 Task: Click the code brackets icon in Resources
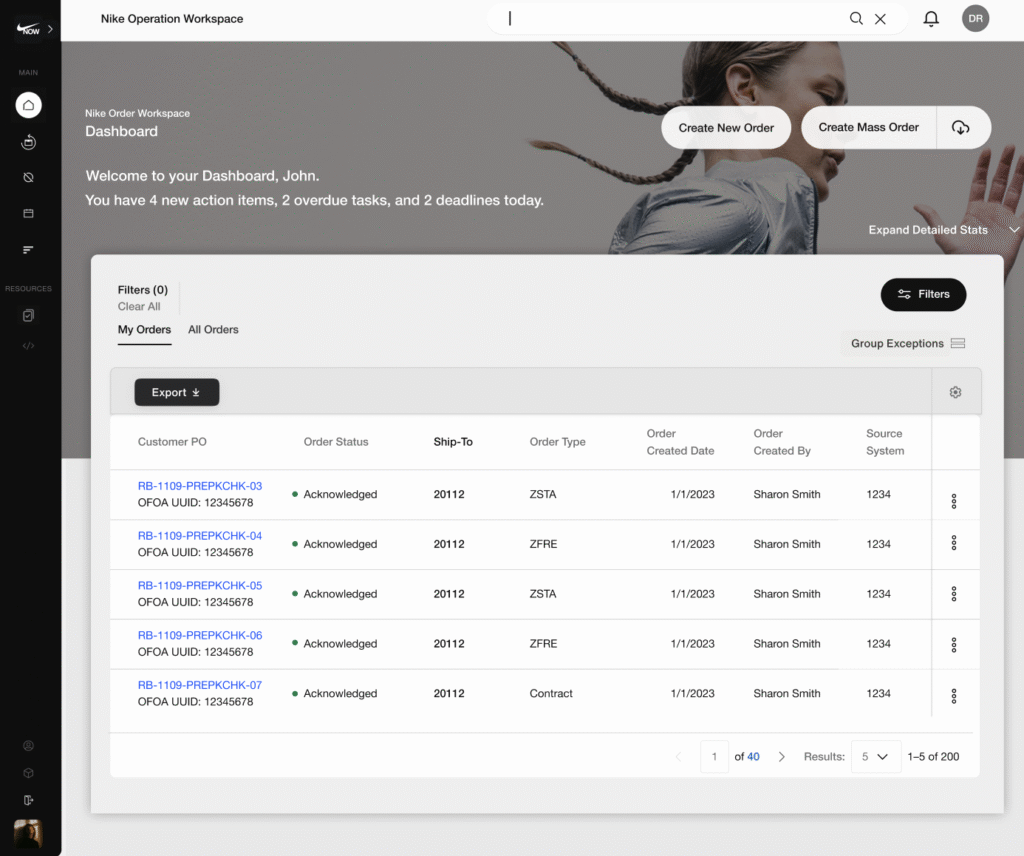pyautogui.click(x=28, y=346)
